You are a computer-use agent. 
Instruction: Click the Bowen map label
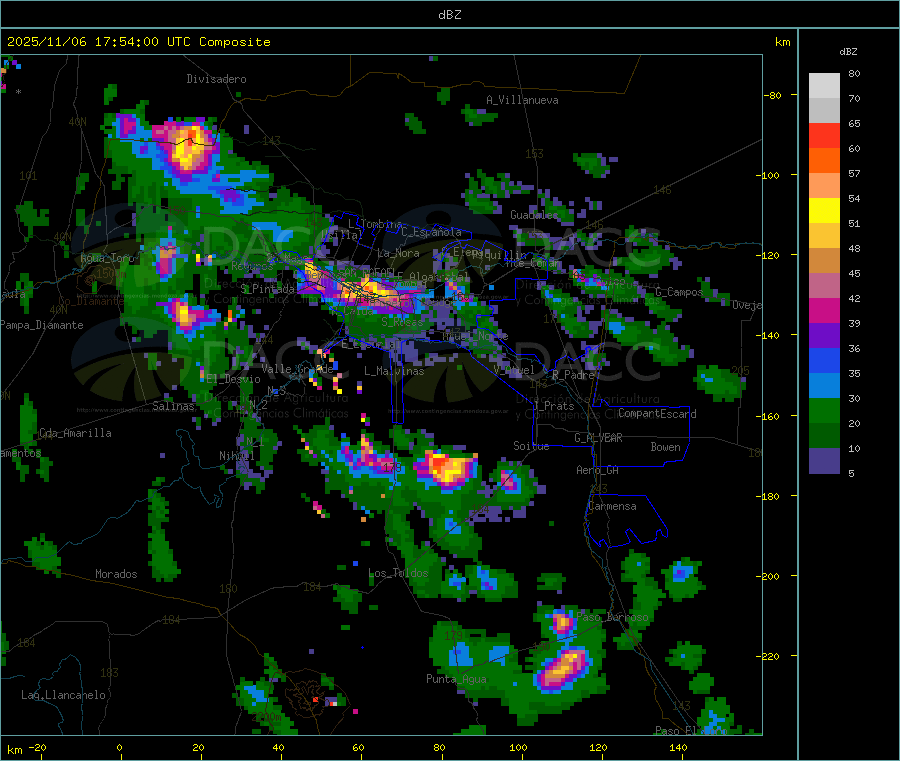[666, 447]
